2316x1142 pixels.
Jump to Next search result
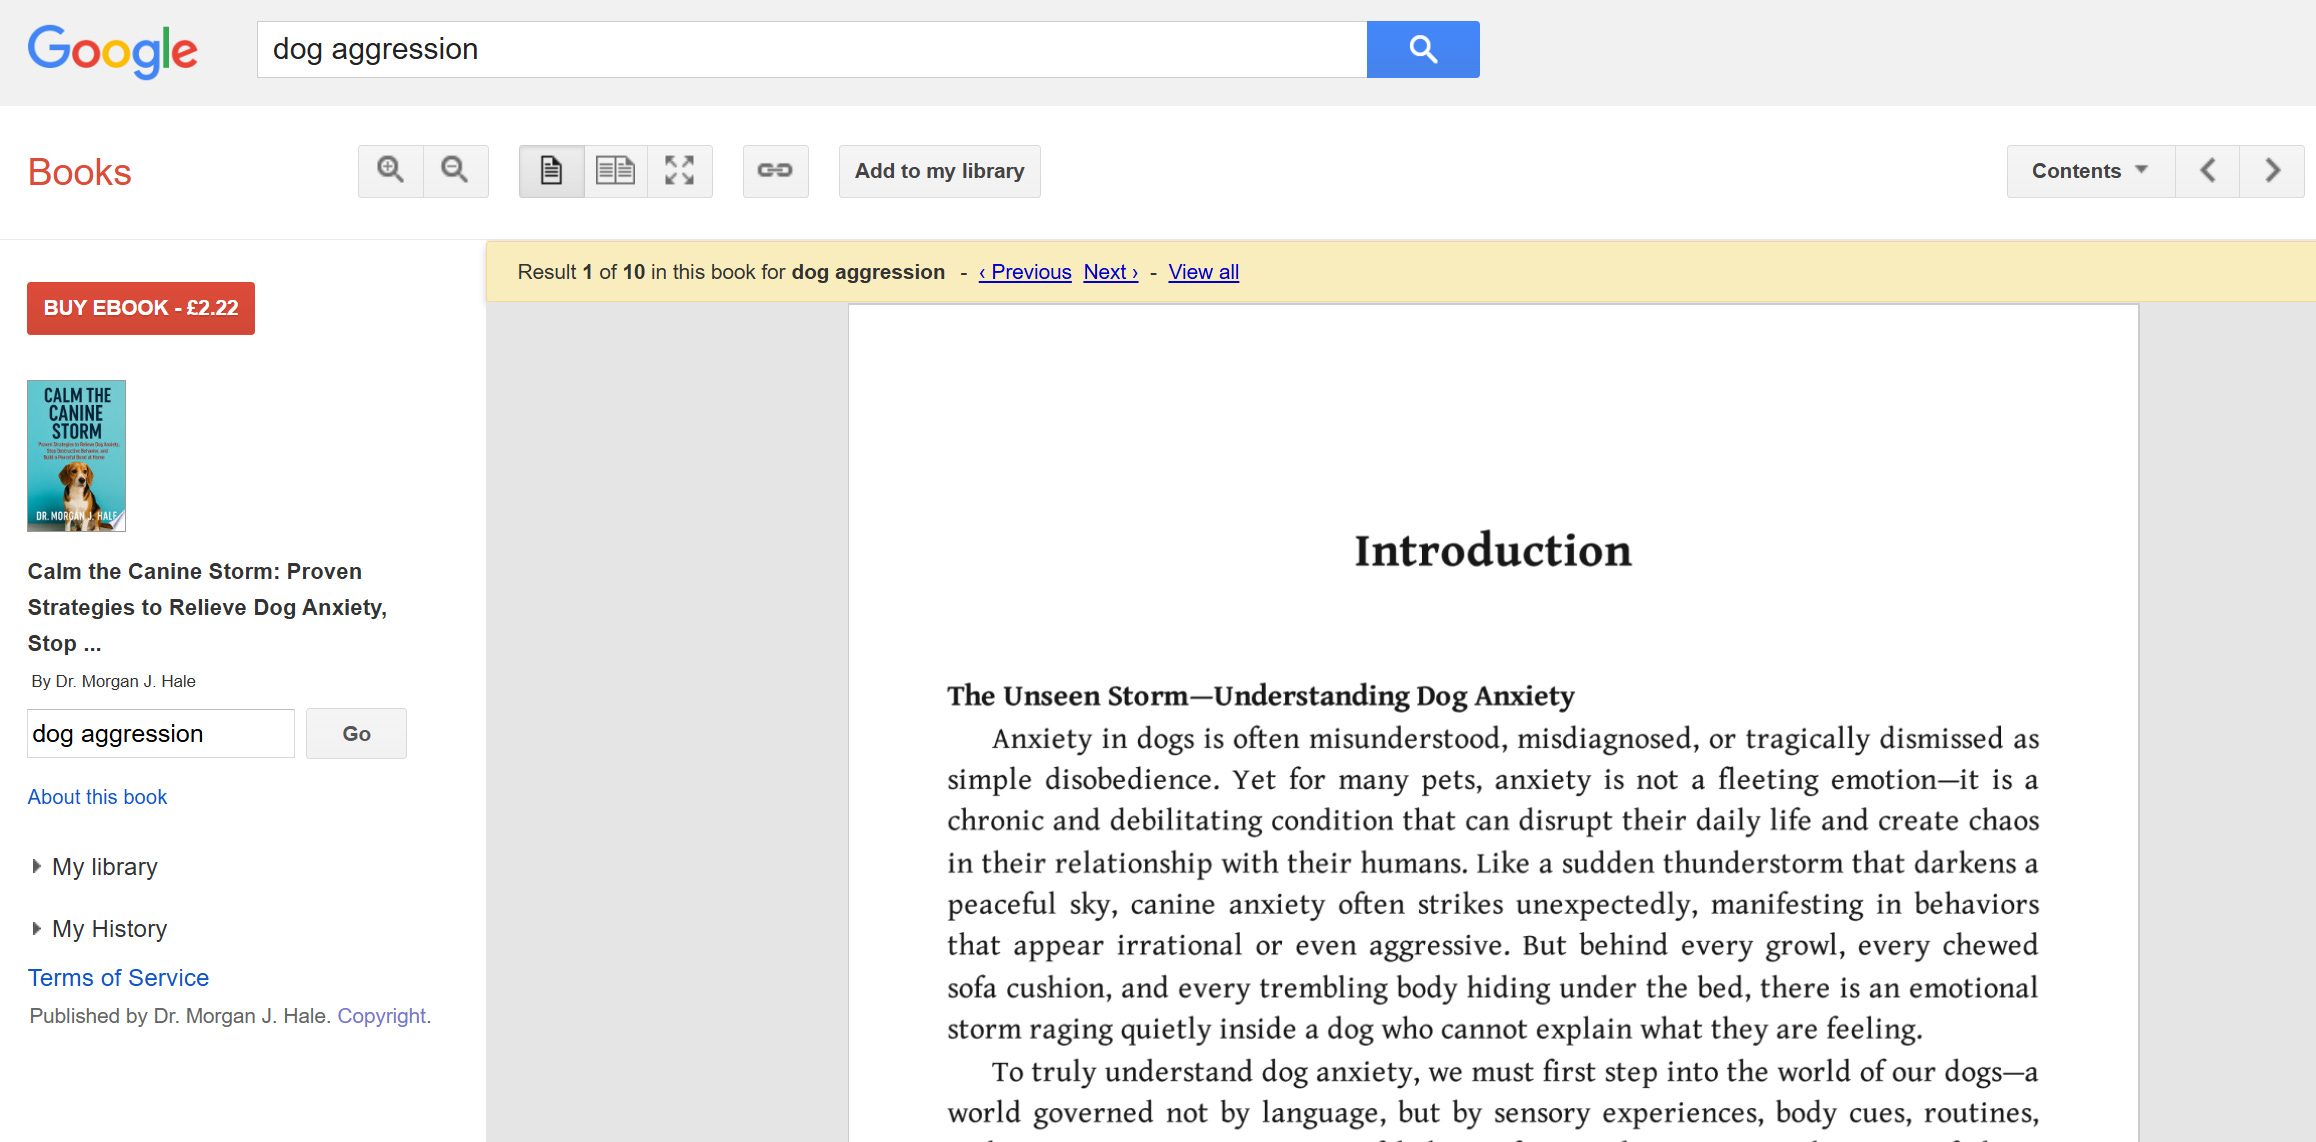pyautogui.click(x=1110, y=272)
